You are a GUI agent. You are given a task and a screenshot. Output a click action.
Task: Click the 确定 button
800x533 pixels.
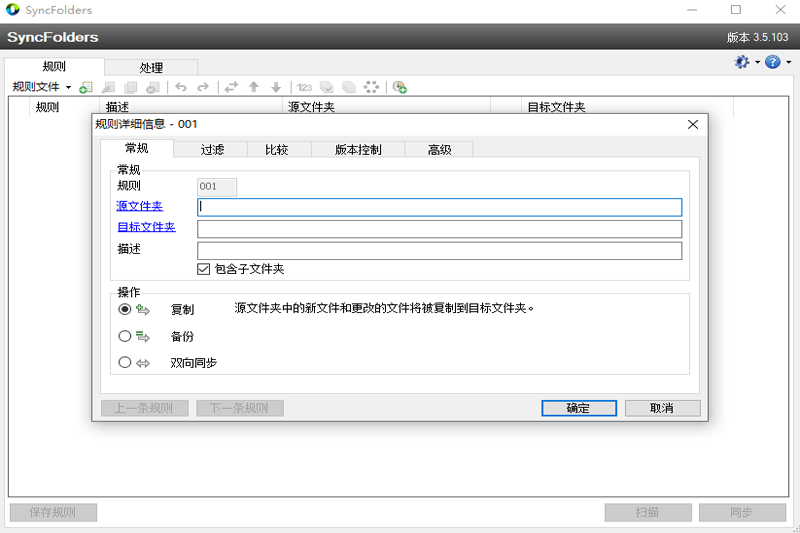[579, 408]
